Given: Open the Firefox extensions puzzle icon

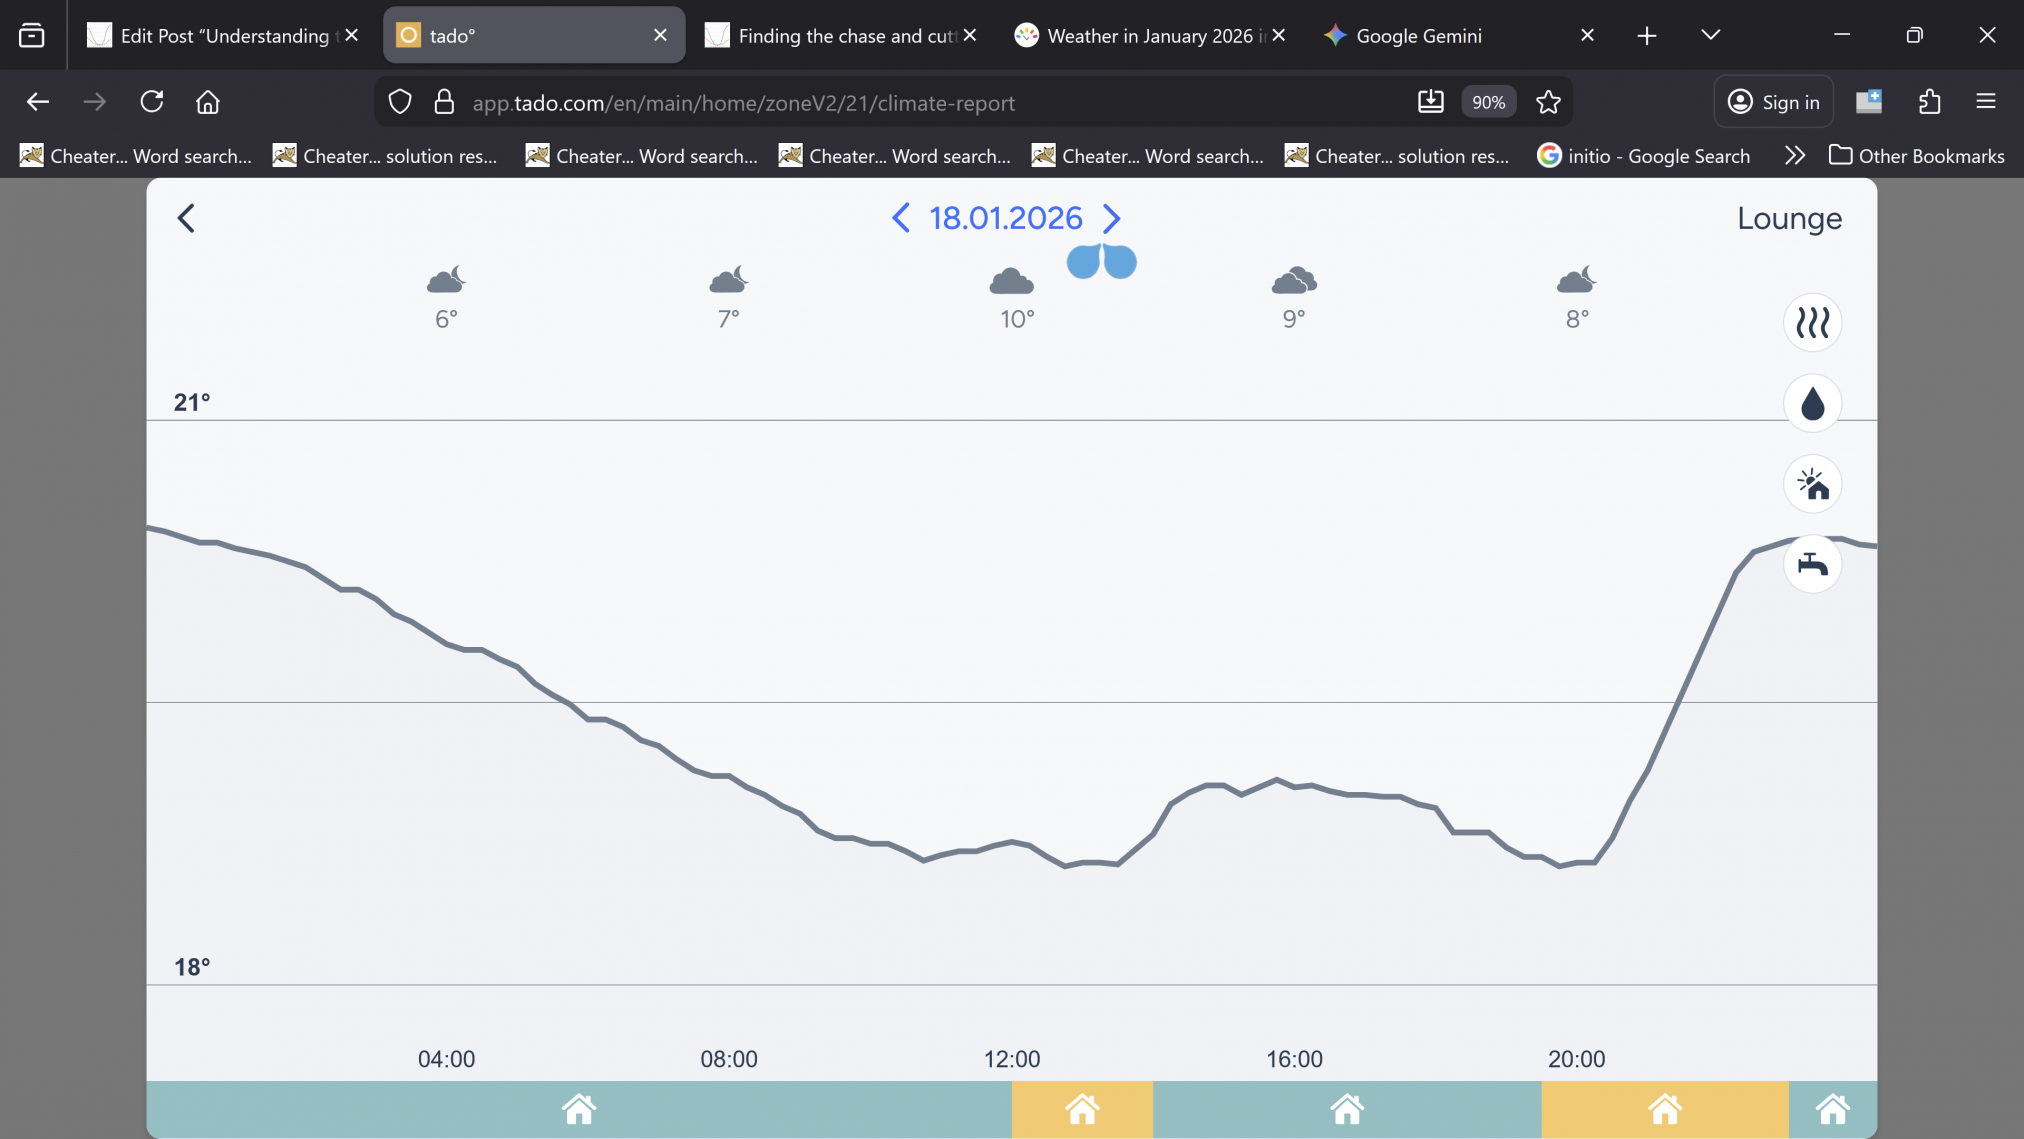Looking at the screenshot, I should coord(1929,102).
